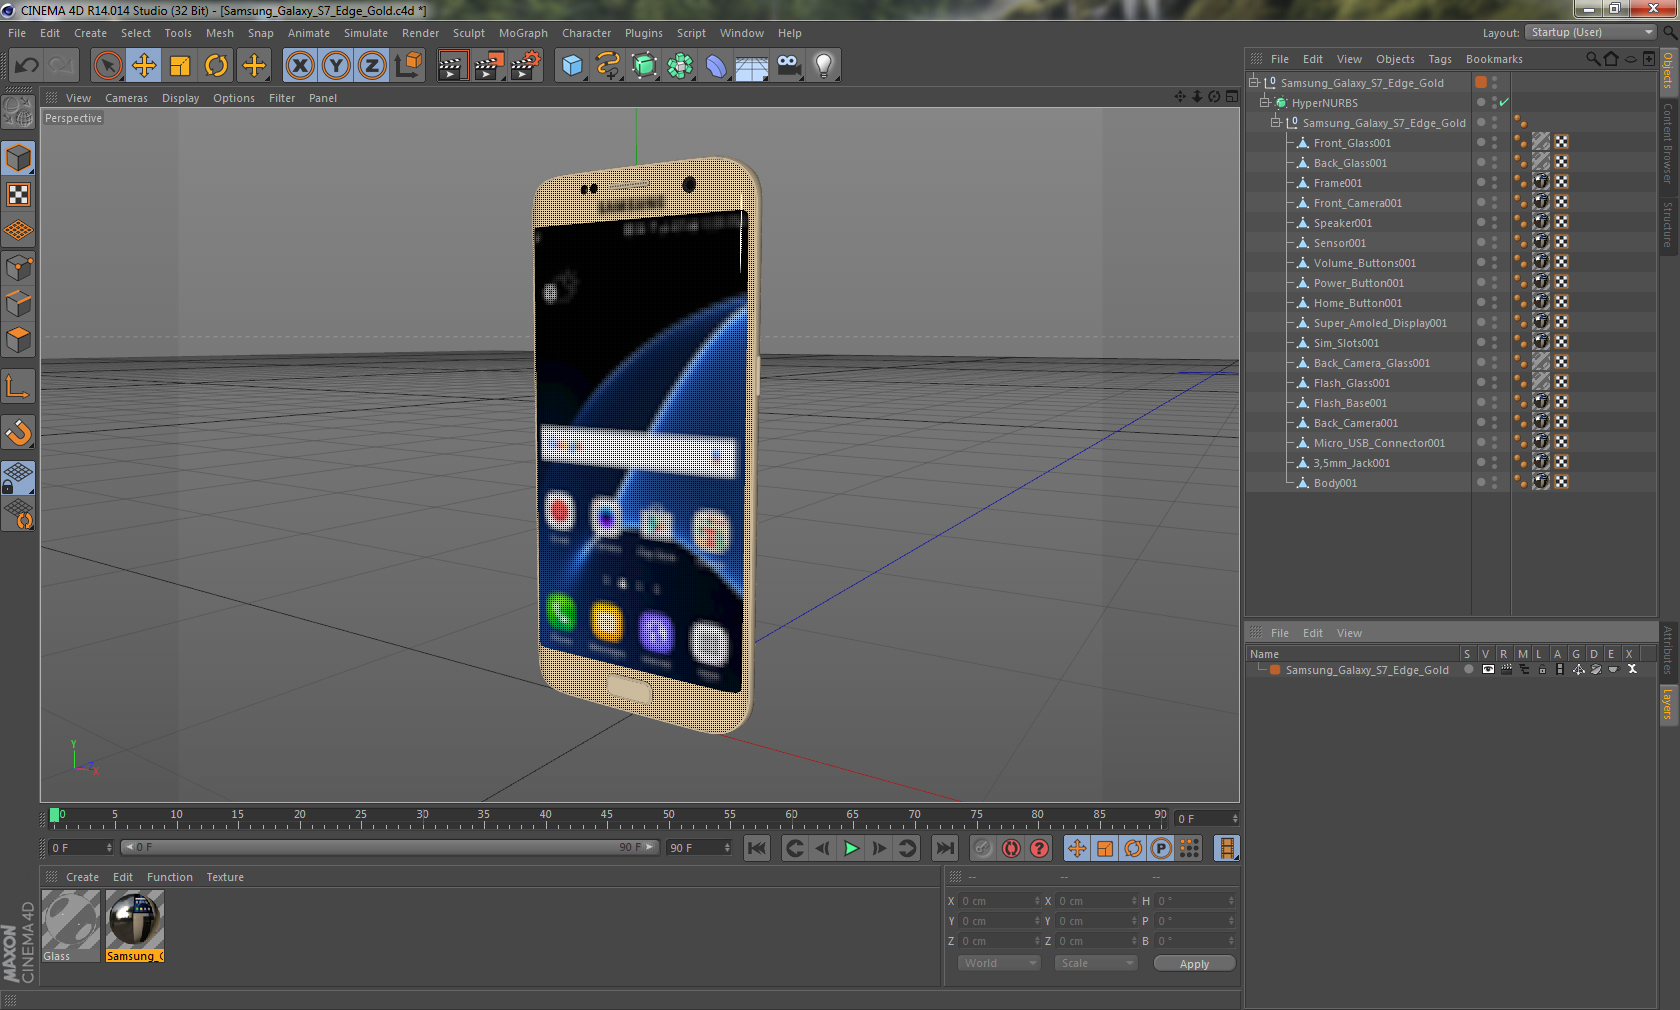The image size is (1680, 1010).
Task: Enable the Axis tool
Action: coord(18,387)
